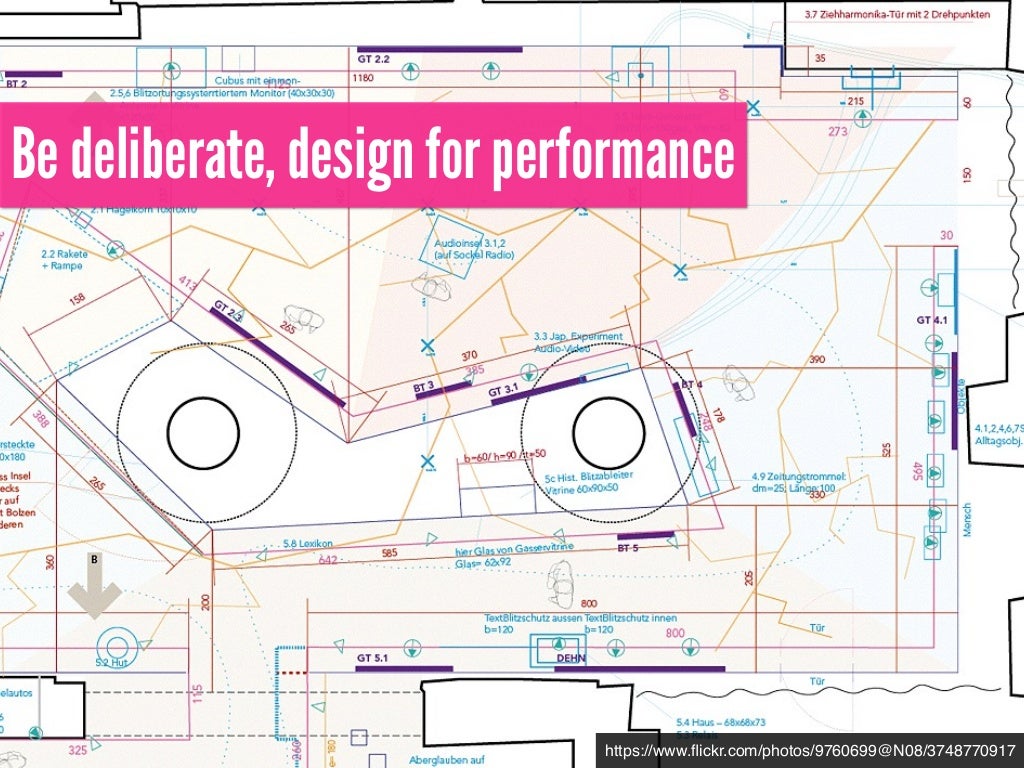Click the '585' dimension number
The width and height of the screenshot is (1024, 768).
(389, 553)
